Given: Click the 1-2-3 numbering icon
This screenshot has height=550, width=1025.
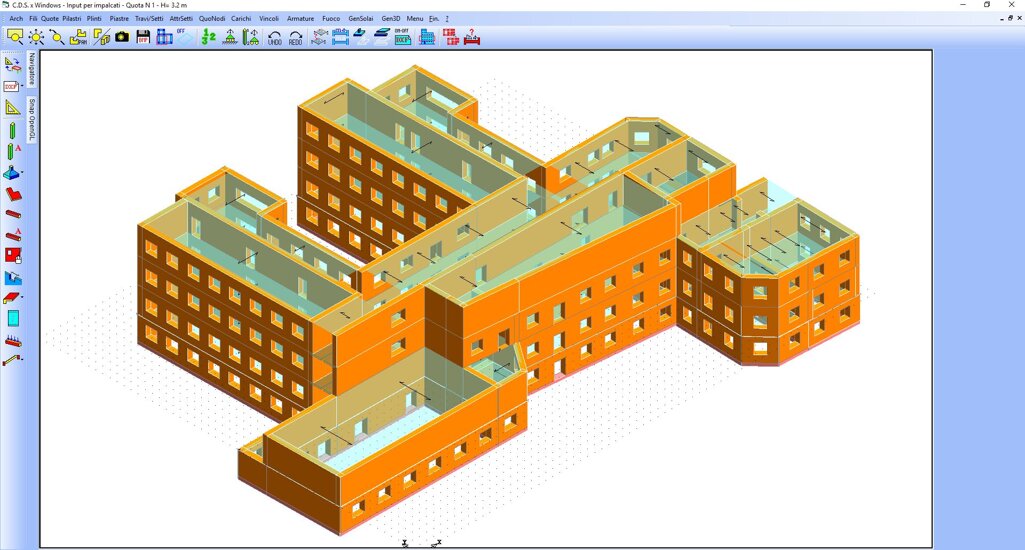Looking at the screenshot, I should 208,37.
